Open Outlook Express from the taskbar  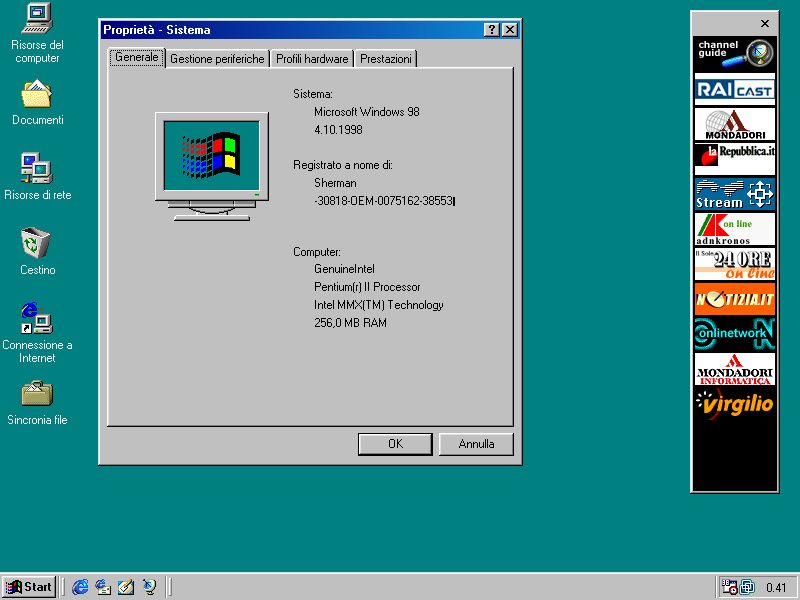click(x=103, y=587)
